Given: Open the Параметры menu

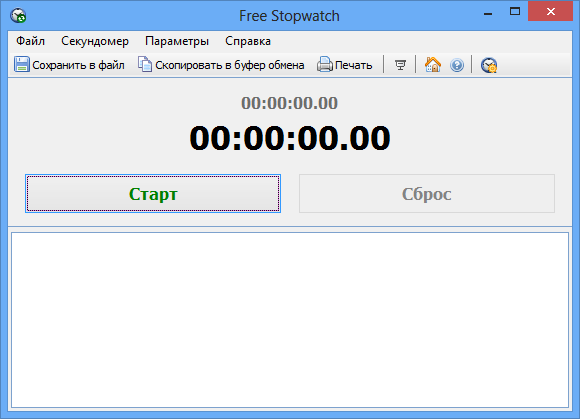Looking at the screenshot, I should pyautogui.click(x=177, y=41).
